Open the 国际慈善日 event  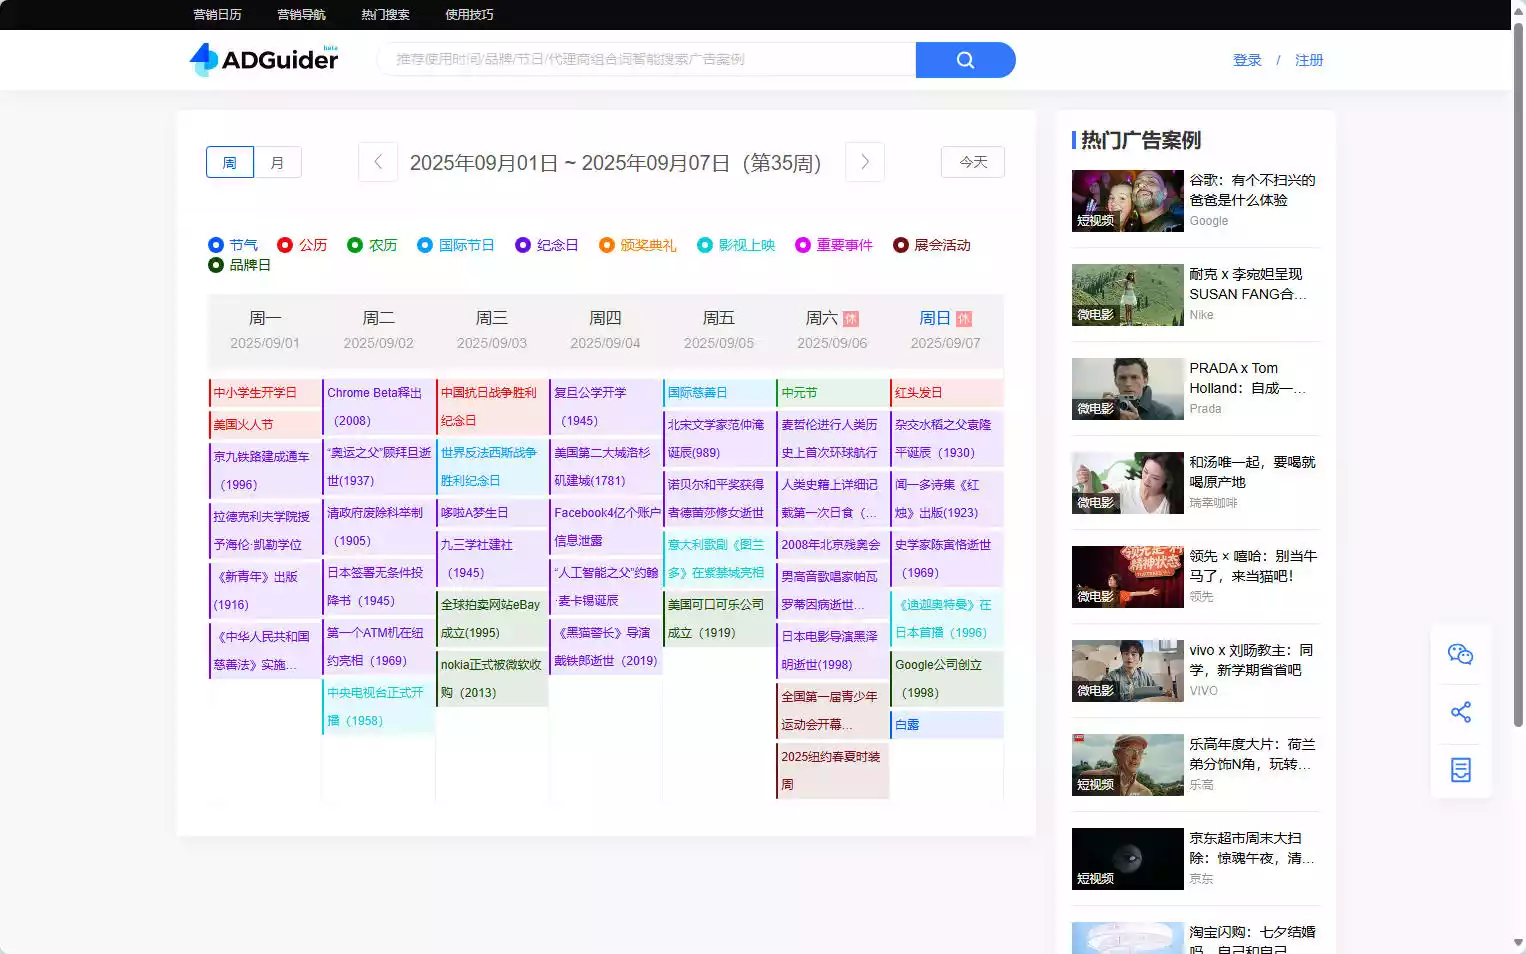point(719,393)
